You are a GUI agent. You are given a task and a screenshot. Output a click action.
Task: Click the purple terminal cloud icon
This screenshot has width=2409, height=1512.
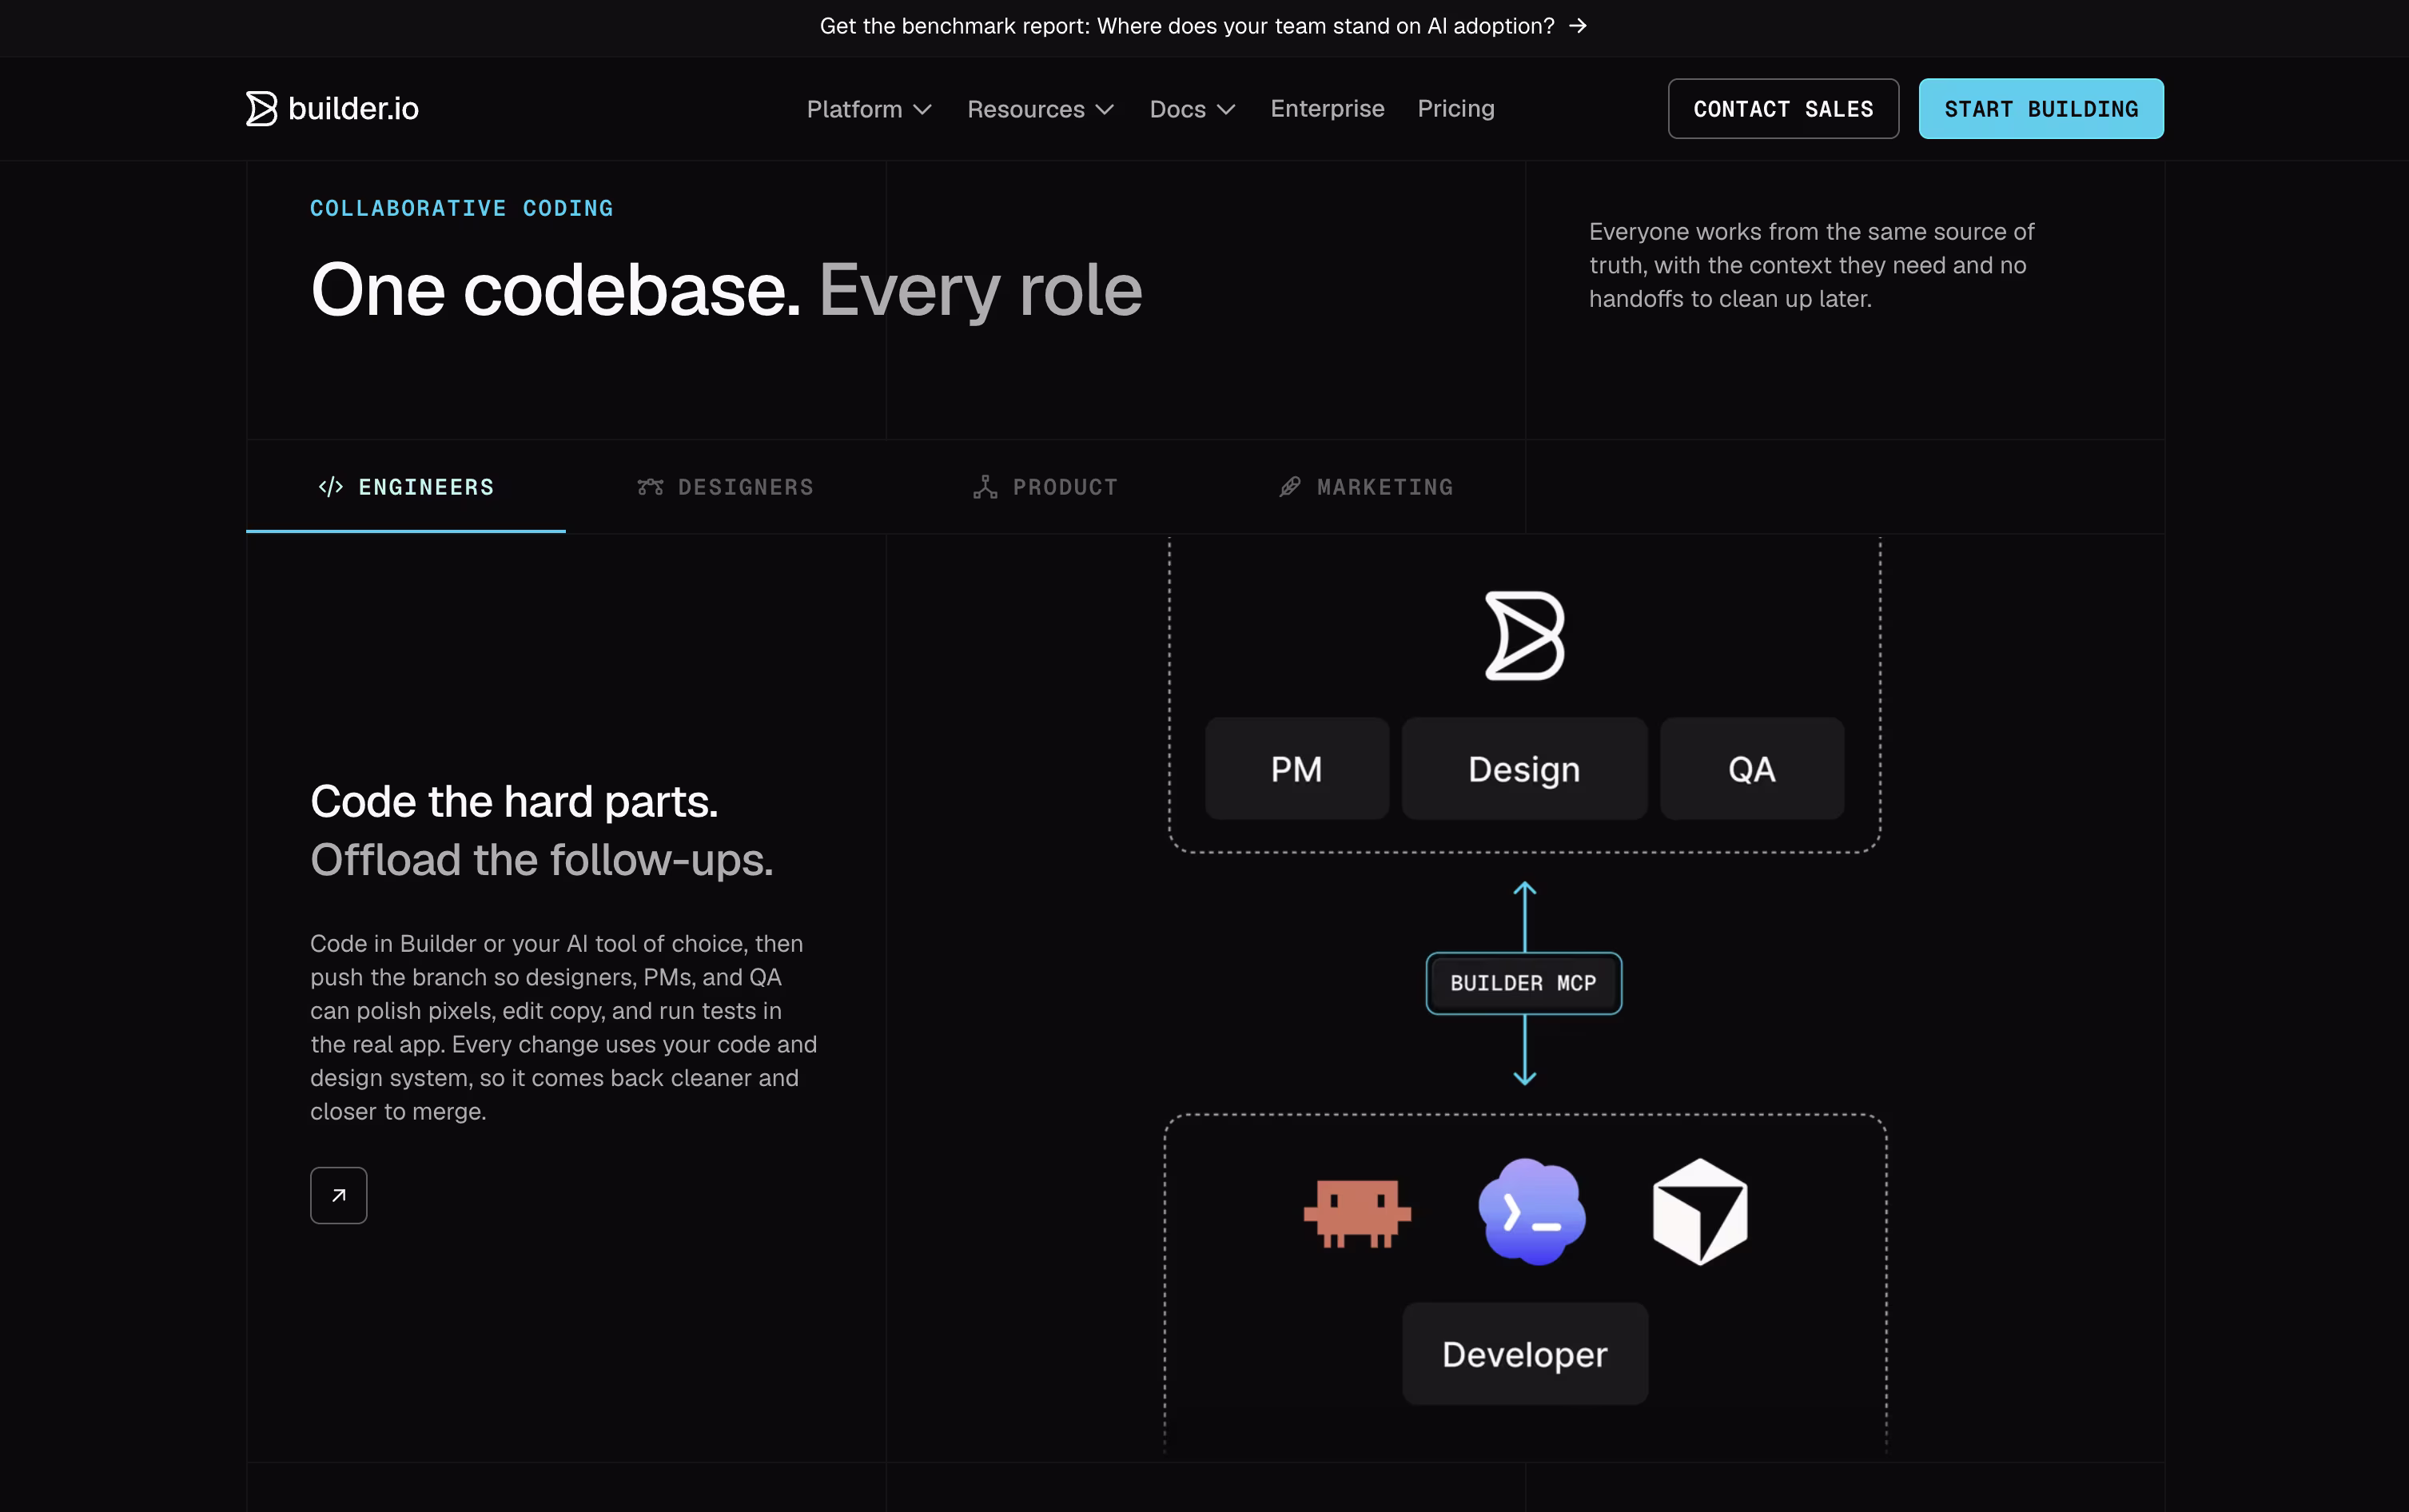(1531, 1212)
